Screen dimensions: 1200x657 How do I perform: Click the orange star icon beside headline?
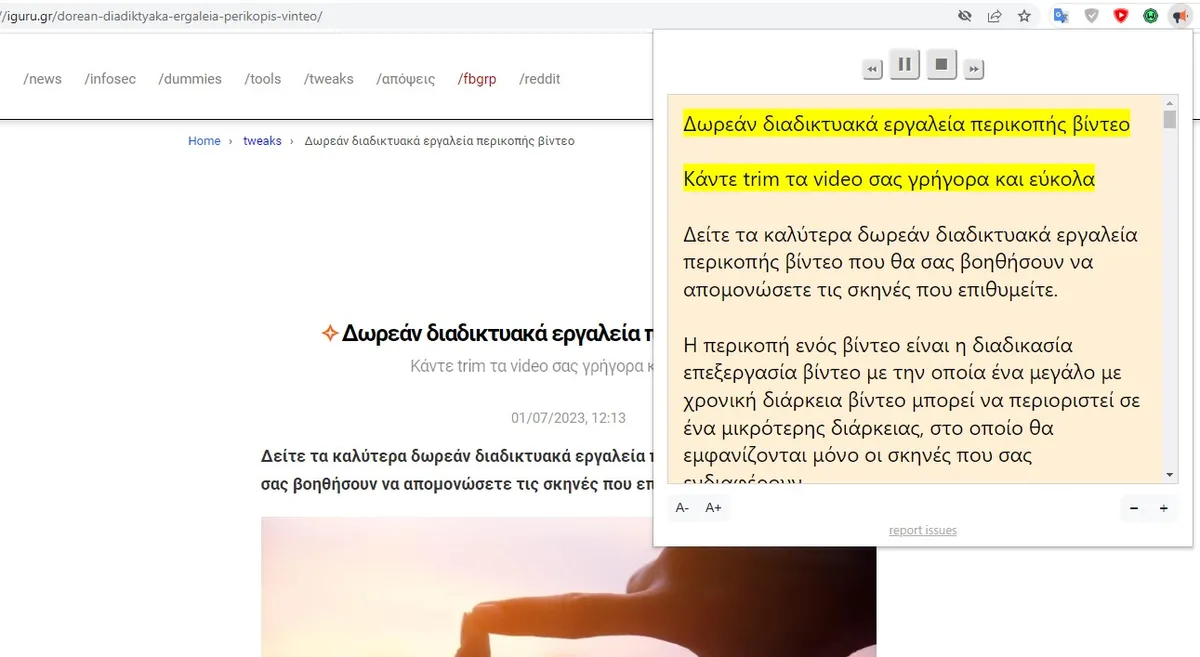tap(329, 333)
